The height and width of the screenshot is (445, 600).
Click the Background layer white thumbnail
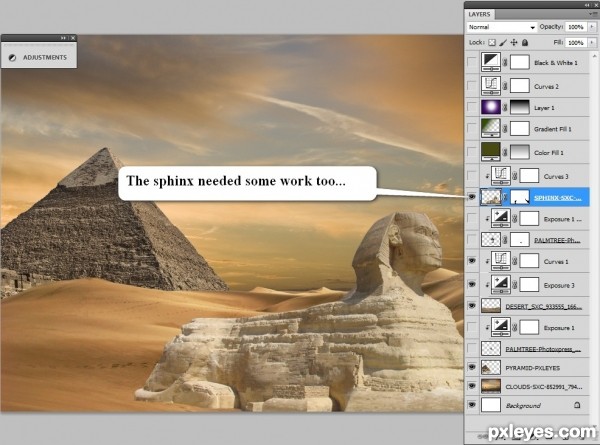pyautogui.click(x=491, y=404)
